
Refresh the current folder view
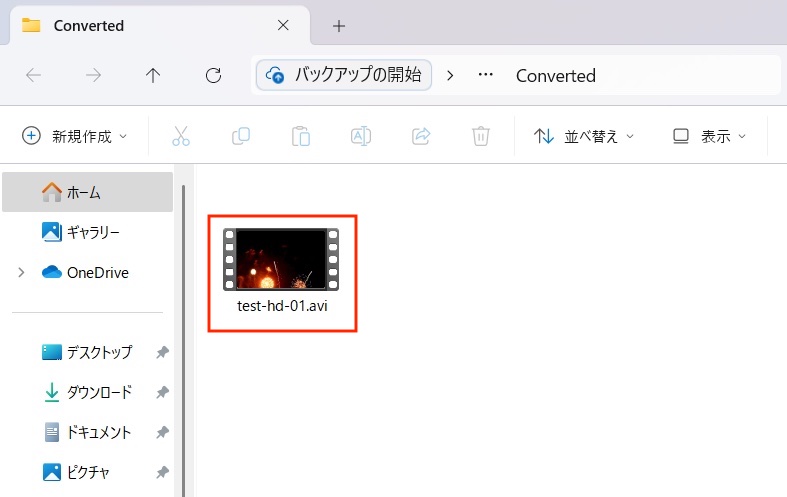pos(212,75)
